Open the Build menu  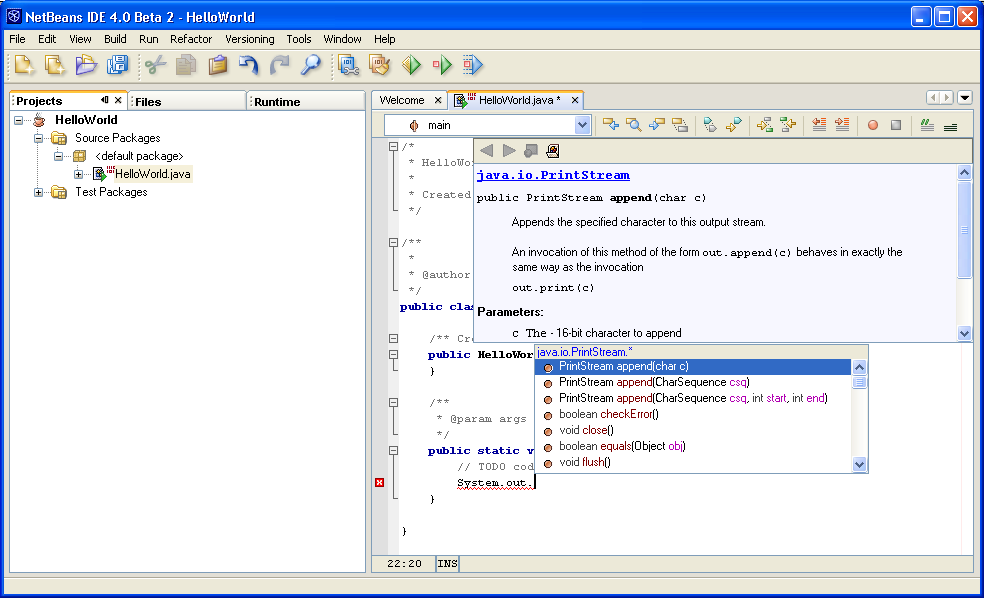pos(115,39)
